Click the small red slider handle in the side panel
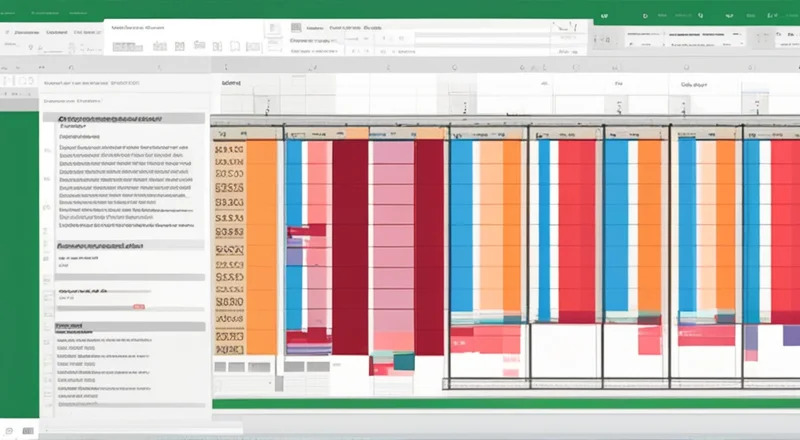Viewport: 800px width, 440px height. [140, 306]
